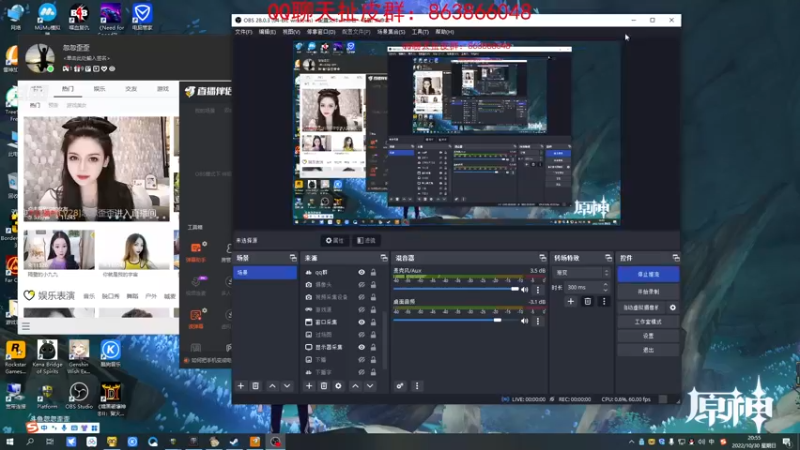Show the 视频采集设备 source eye icon
This screenshot has height=450, width=800.
click(x=361, y=297)
